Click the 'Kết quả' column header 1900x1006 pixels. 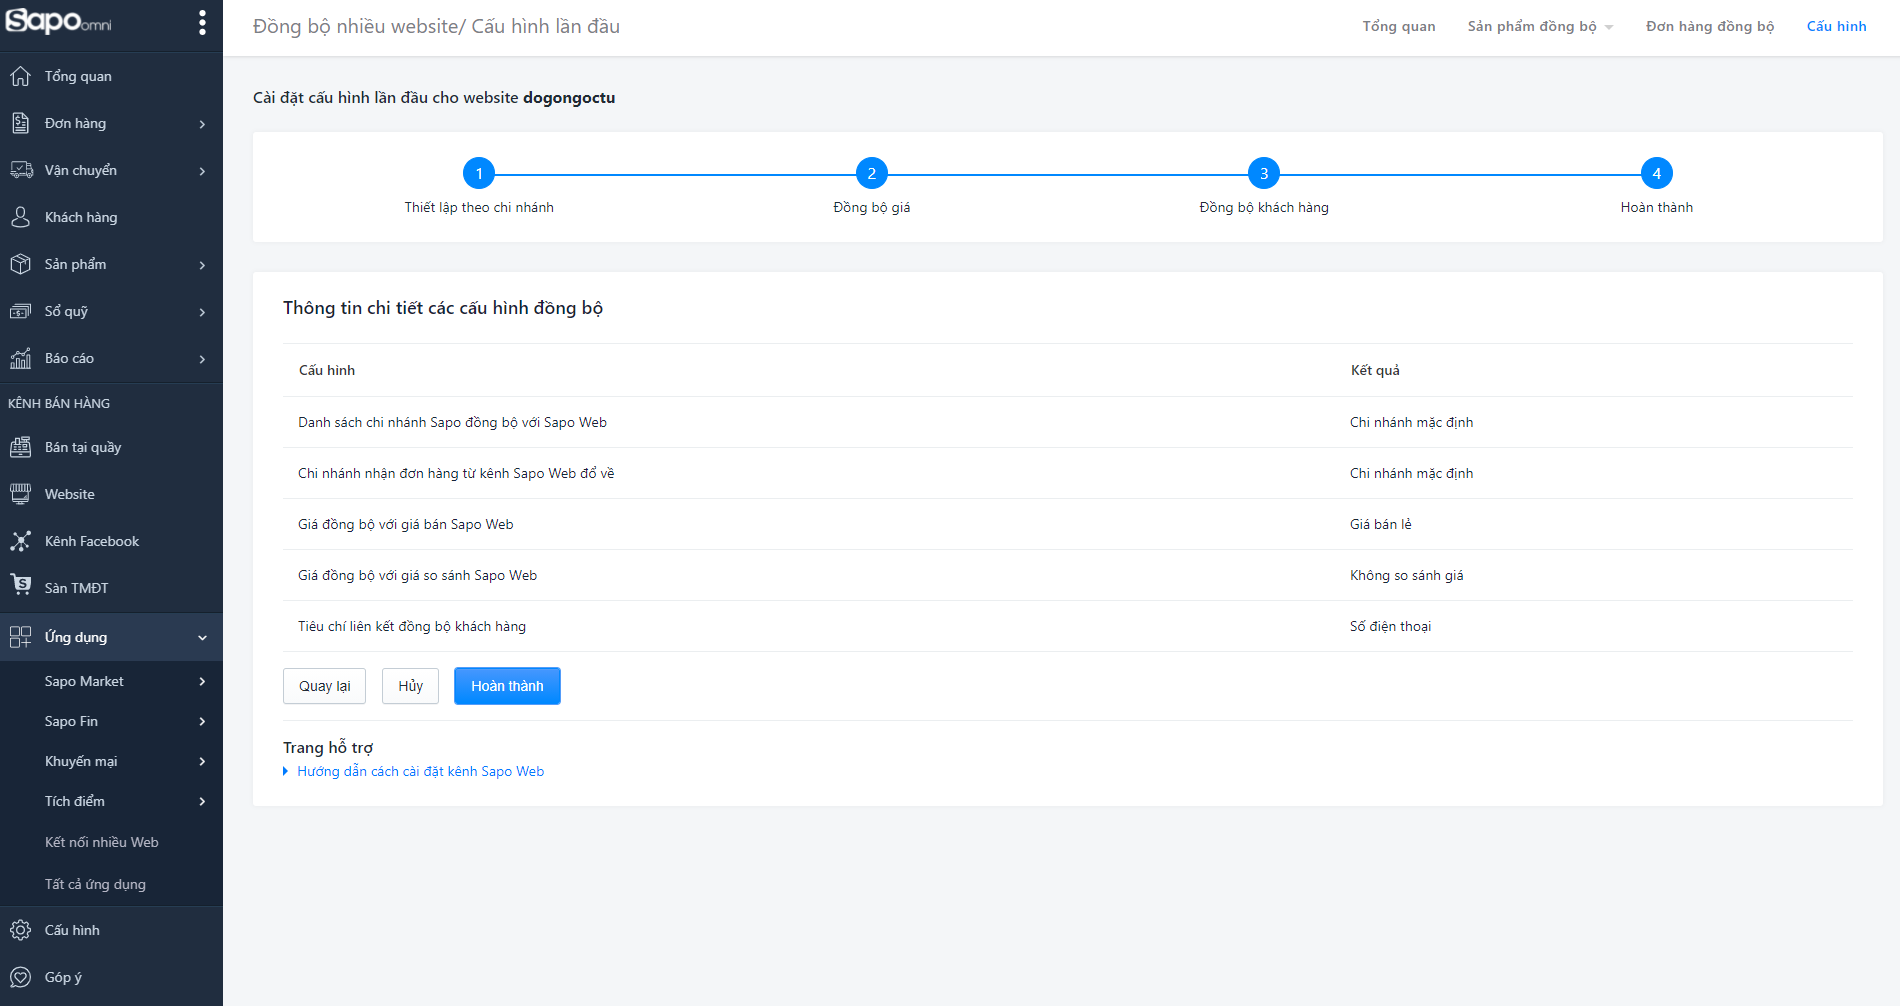pos(1375,370)
